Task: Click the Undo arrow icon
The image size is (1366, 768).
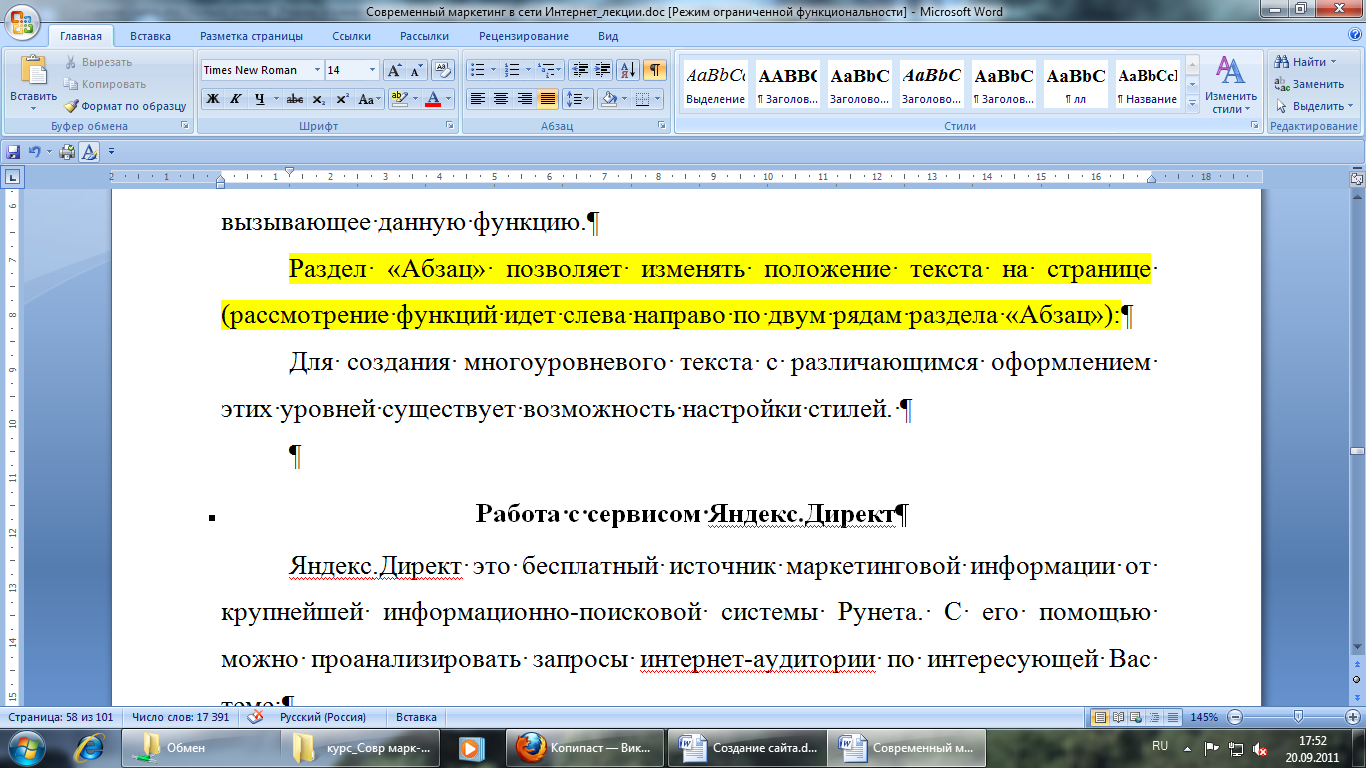Action: (x=34, y=152)
